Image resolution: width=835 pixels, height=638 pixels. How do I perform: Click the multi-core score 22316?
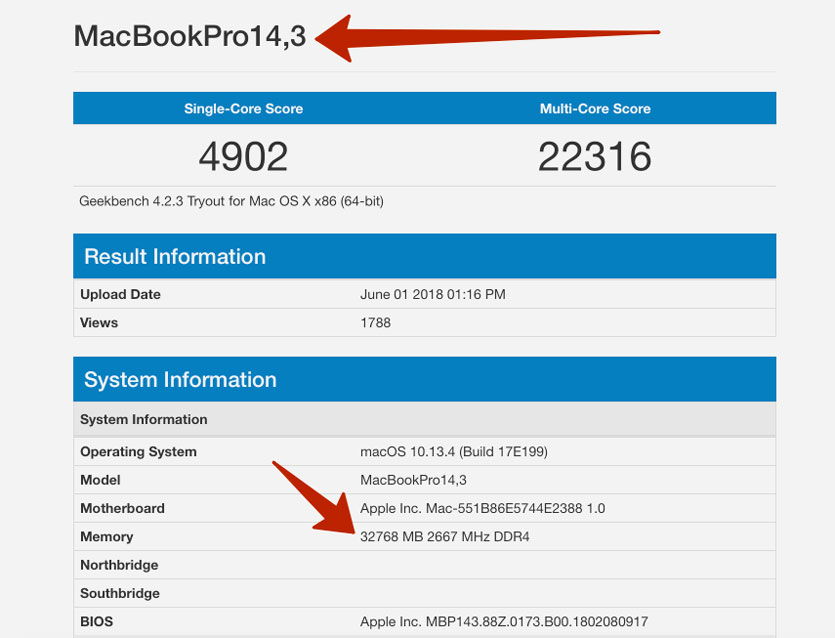tap(595, 157)
